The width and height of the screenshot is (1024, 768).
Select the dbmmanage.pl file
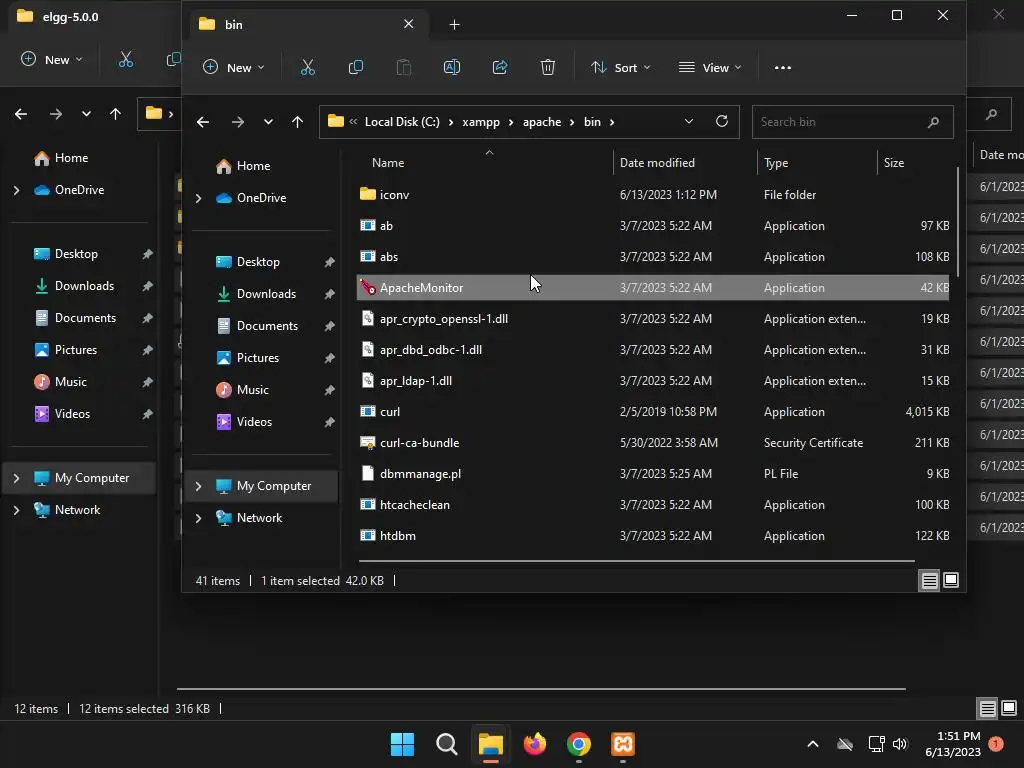click(653, 473)
